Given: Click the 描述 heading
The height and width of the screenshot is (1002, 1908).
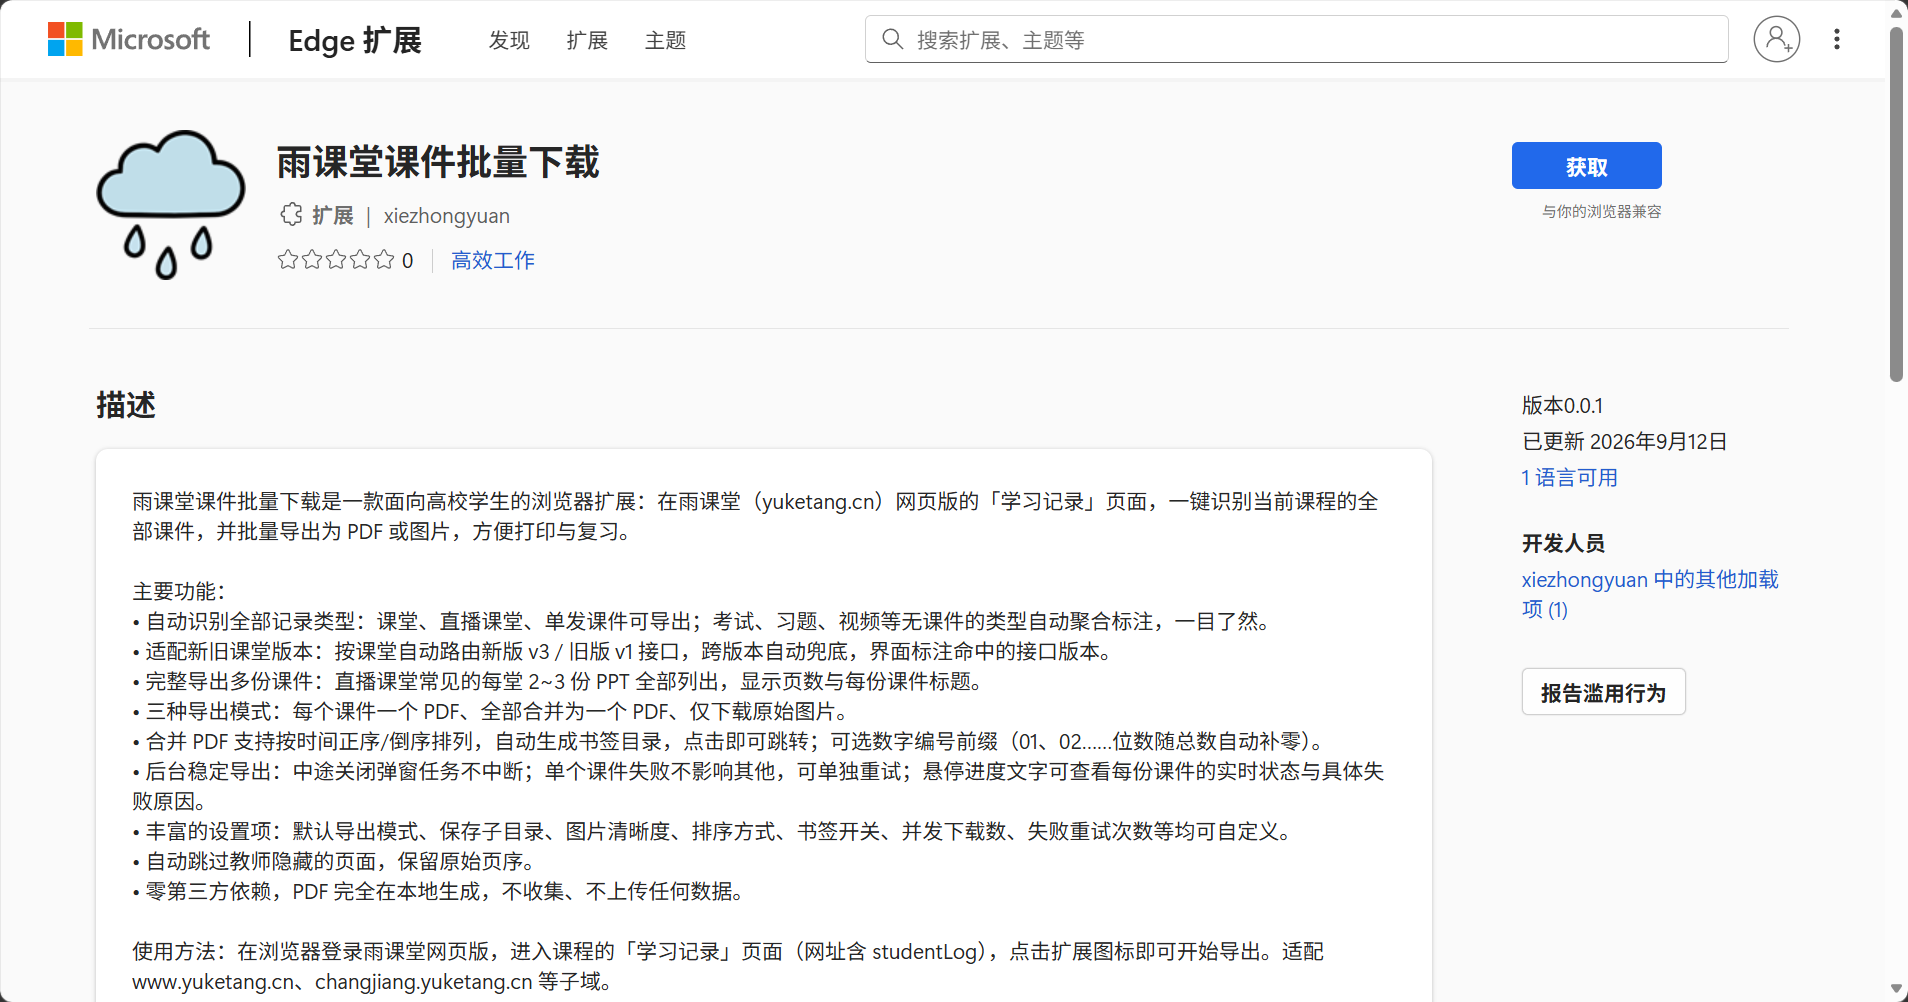Looking at the screenshot, I should coord(126,405).
